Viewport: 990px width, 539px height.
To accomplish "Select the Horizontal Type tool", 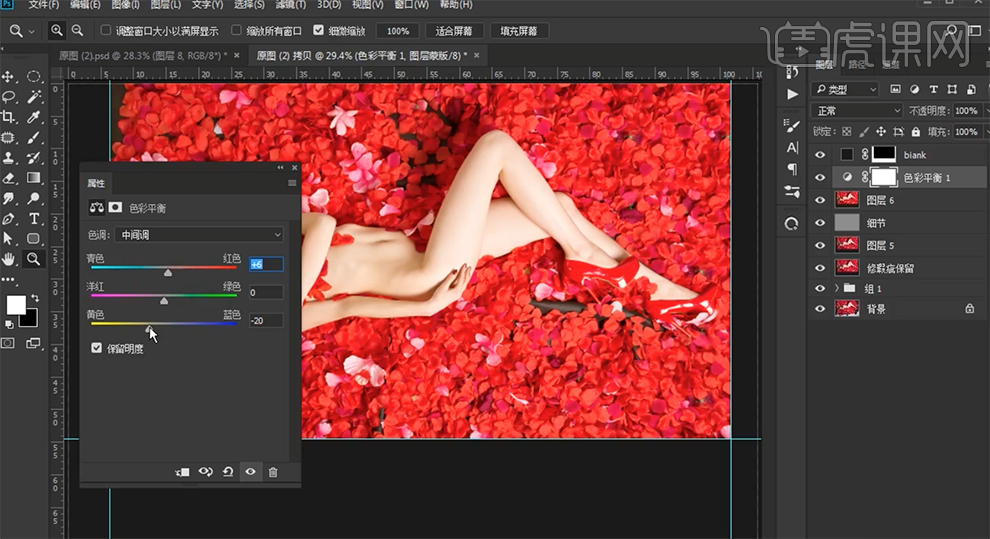I will [34, 218].
